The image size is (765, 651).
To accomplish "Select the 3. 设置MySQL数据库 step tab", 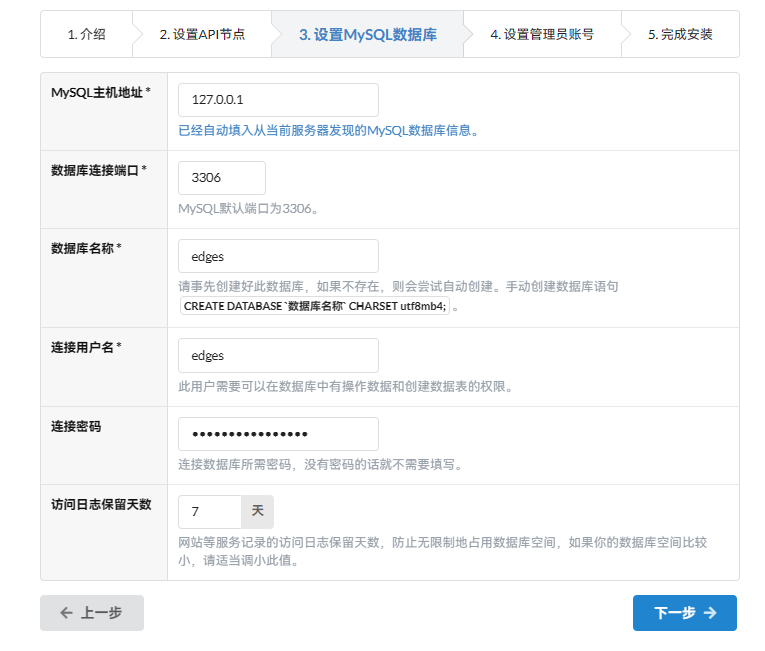I will tap(367, 34).
